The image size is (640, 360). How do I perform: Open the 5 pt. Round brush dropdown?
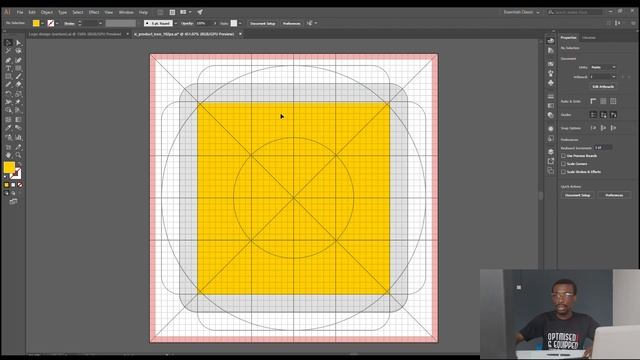(x=176, y=23)
